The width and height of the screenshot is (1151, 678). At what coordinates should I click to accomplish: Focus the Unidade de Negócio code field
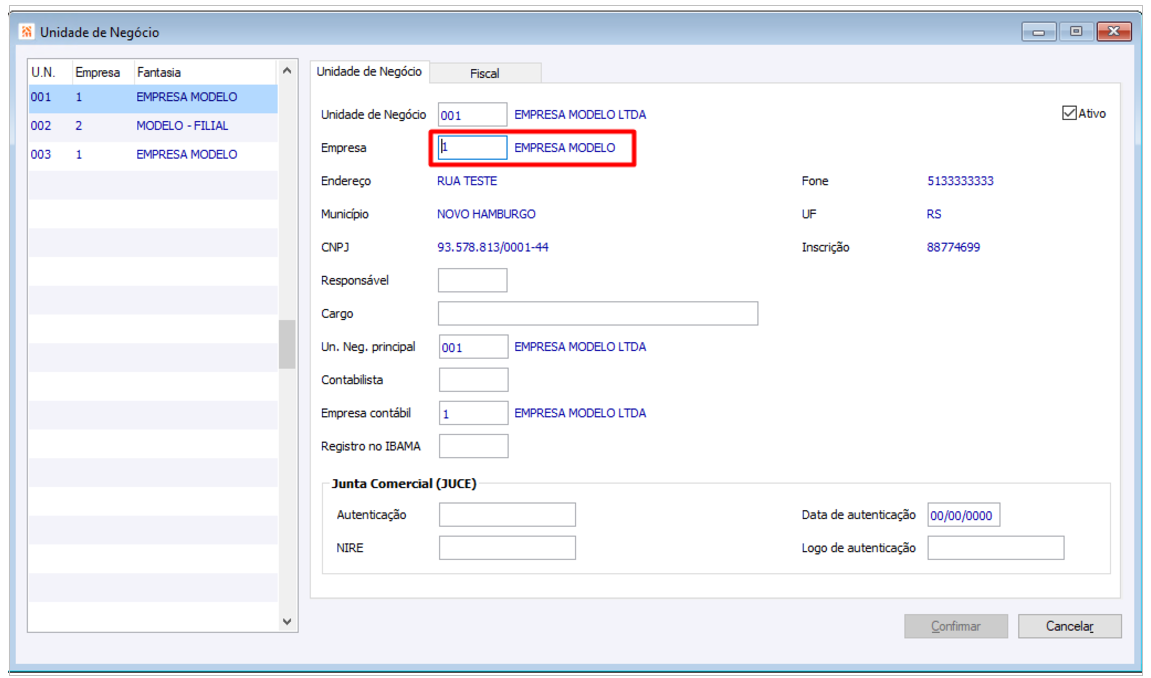[x=472, y=114]
